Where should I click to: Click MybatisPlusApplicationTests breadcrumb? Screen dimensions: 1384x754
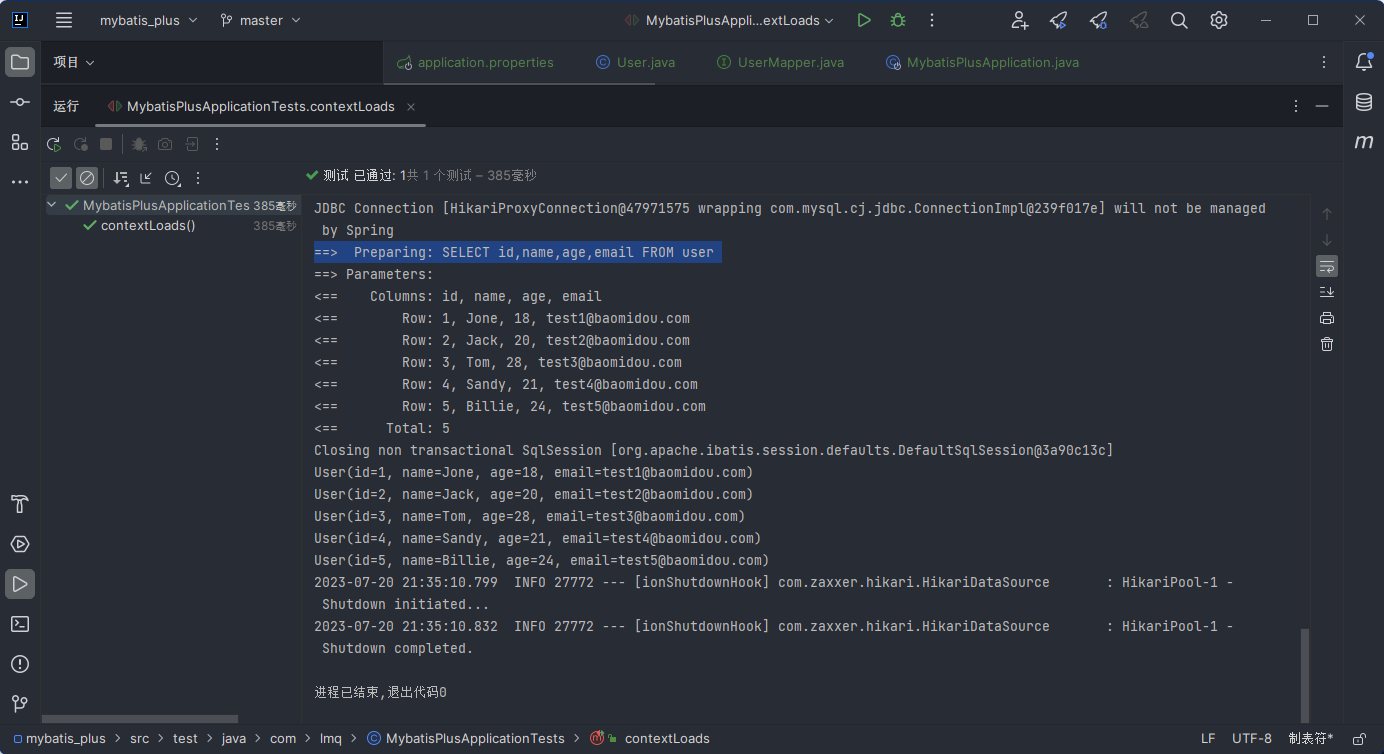click(x=466, y=739)
